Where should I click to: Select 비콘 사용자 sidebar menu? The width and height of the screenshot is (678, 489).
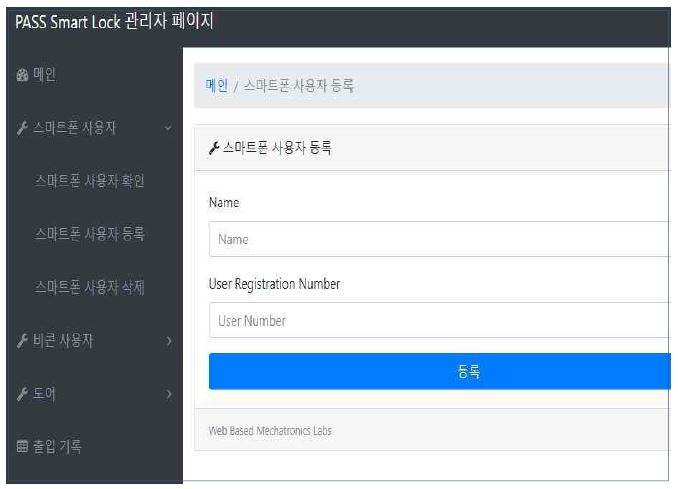(x=63, y=341)
